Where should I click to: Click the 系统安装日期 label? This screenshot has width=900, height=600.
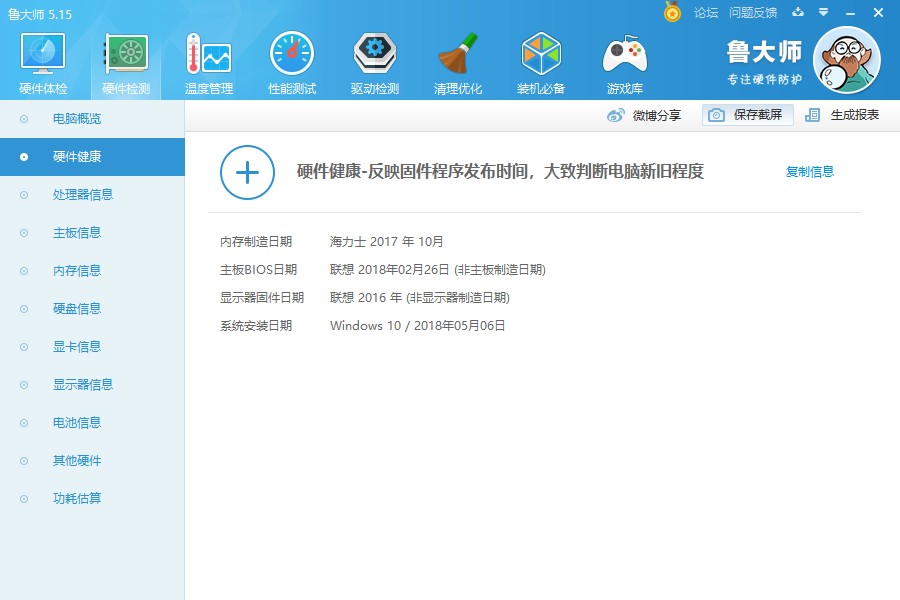coord(256,326)
